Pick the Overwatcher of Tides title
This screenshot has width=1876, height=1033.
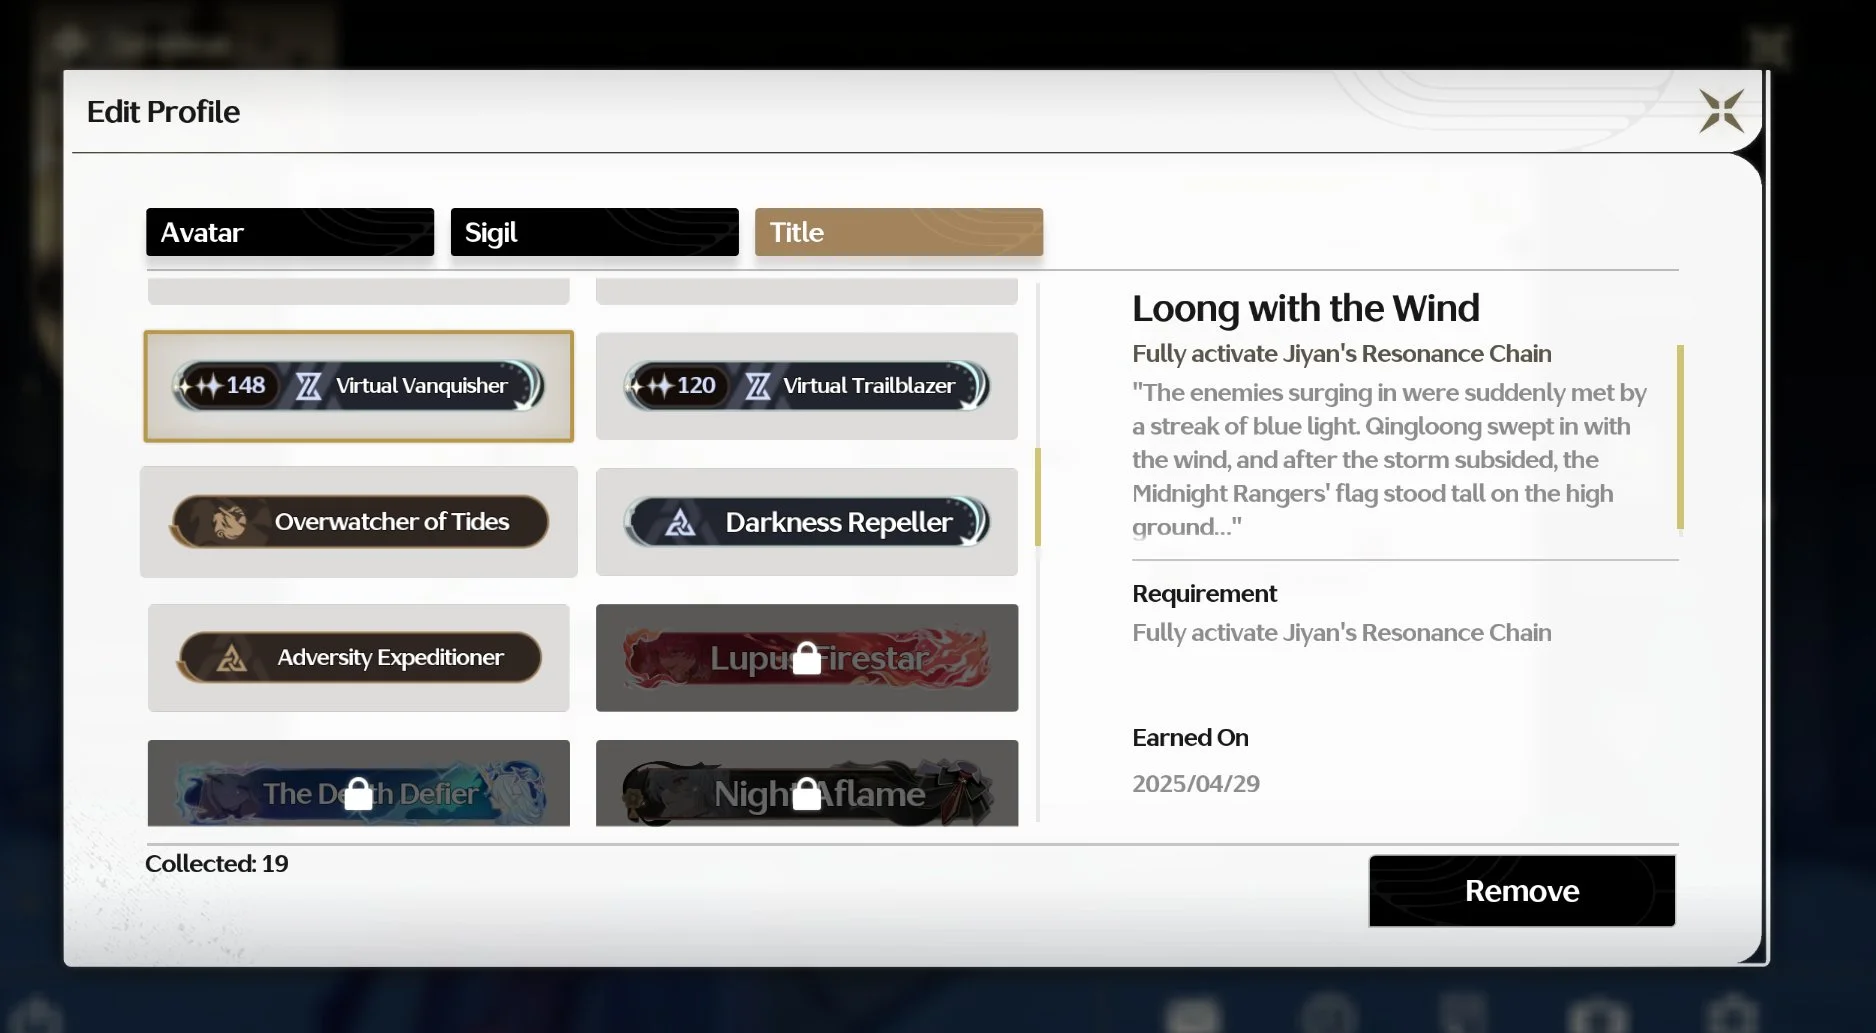pyautogui.click(x=358, y=522)
